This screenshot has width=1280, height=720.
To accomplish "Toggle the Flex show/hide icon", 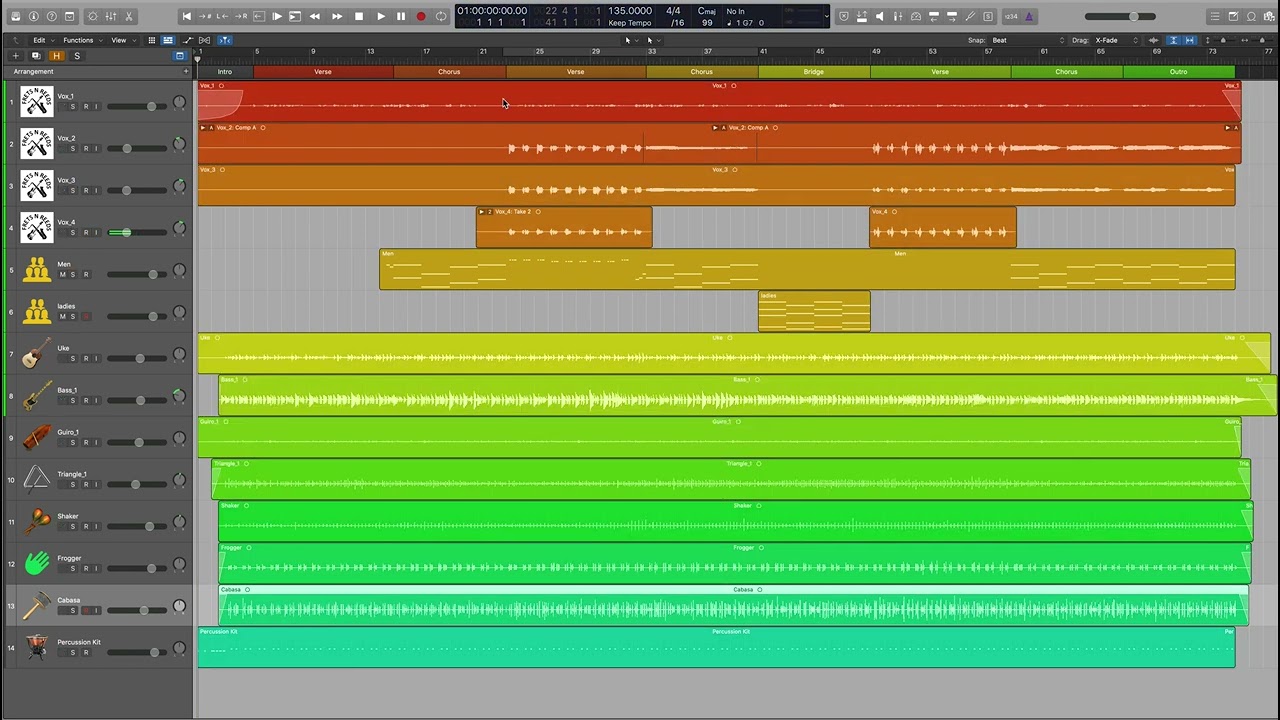I will (x=203, y=40).
